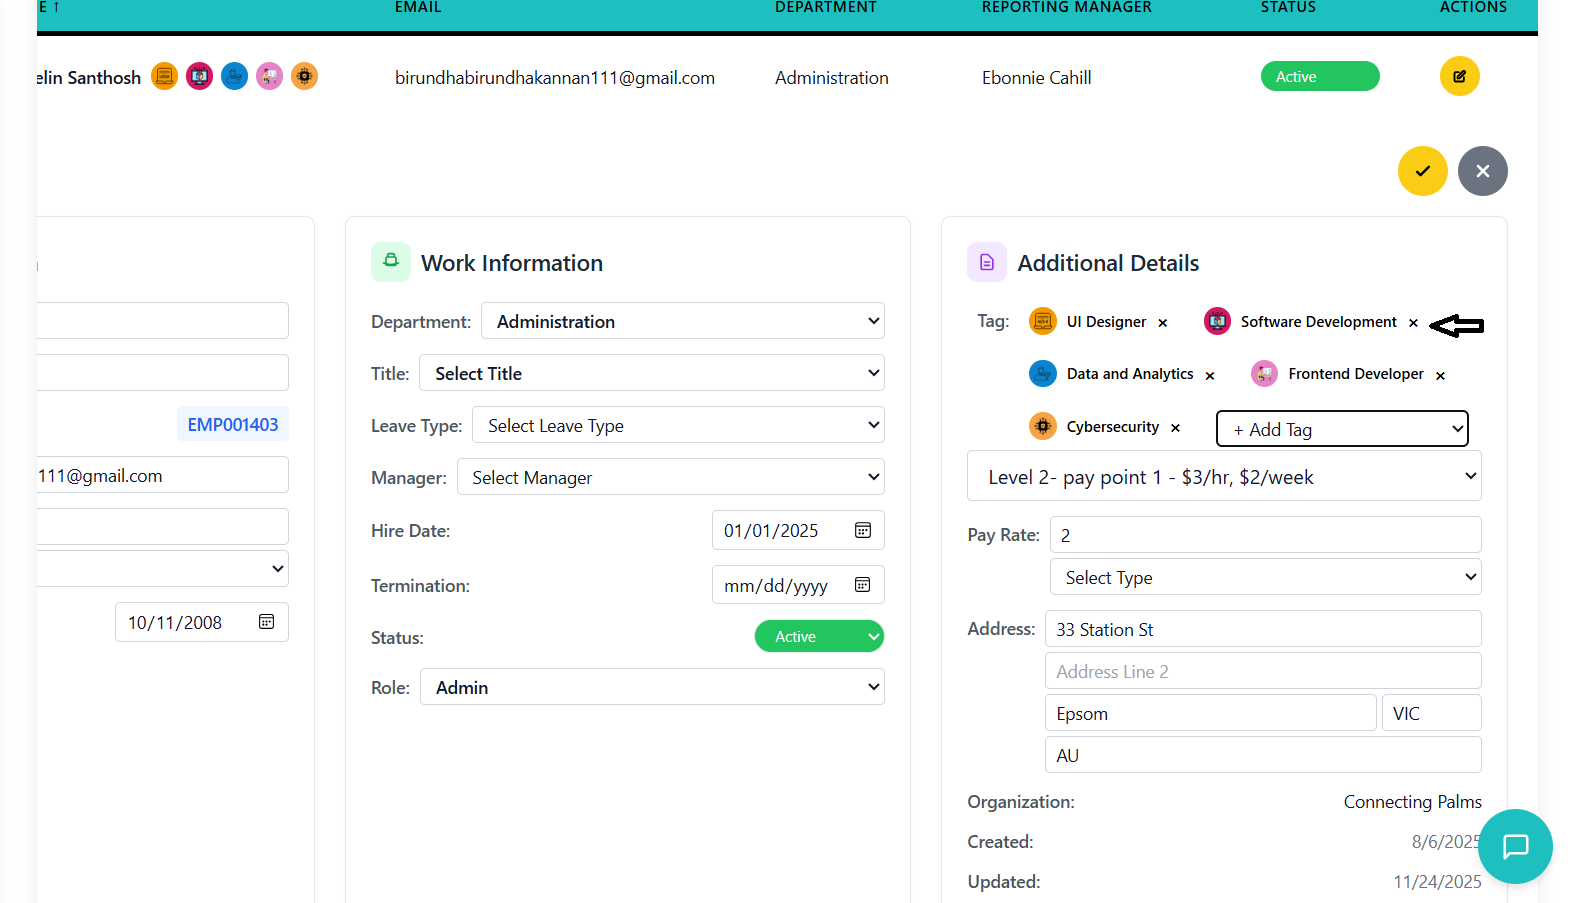Open Termination date calendar picker
The image size is (1573, 903).
[863, 585]
